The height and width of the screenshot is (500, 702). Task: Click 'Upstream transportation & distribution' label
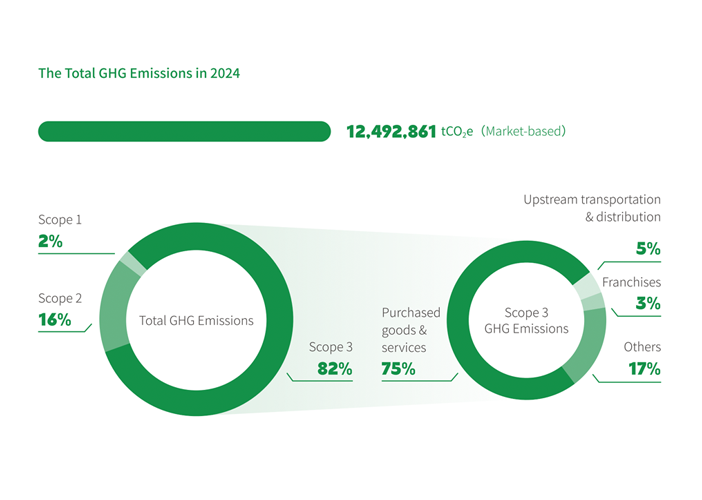592,208
